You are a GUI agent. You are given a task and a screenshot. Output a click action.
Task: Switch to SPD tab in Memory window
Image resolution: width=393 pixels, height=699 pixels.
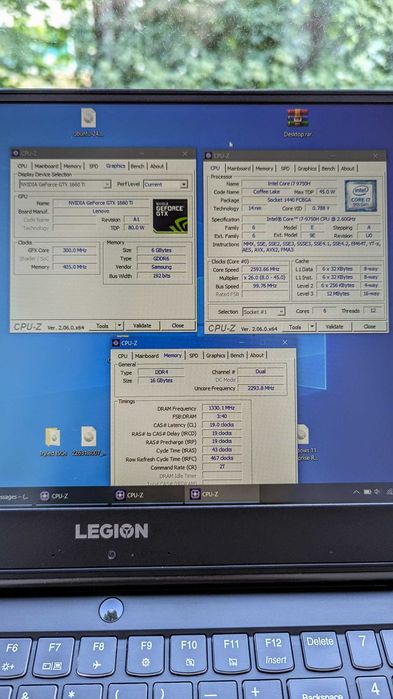[x=193, y=355]
